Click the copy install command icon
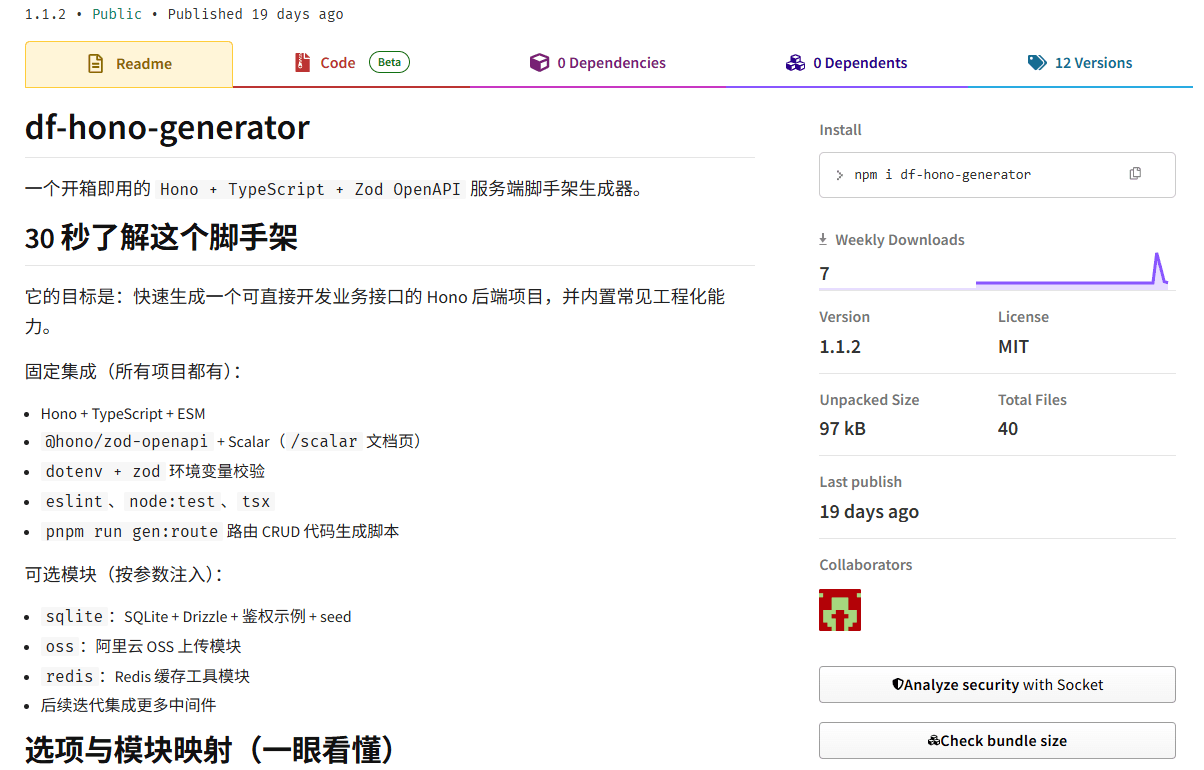Screen dimensions: 1204x770 pos(1135,173)
